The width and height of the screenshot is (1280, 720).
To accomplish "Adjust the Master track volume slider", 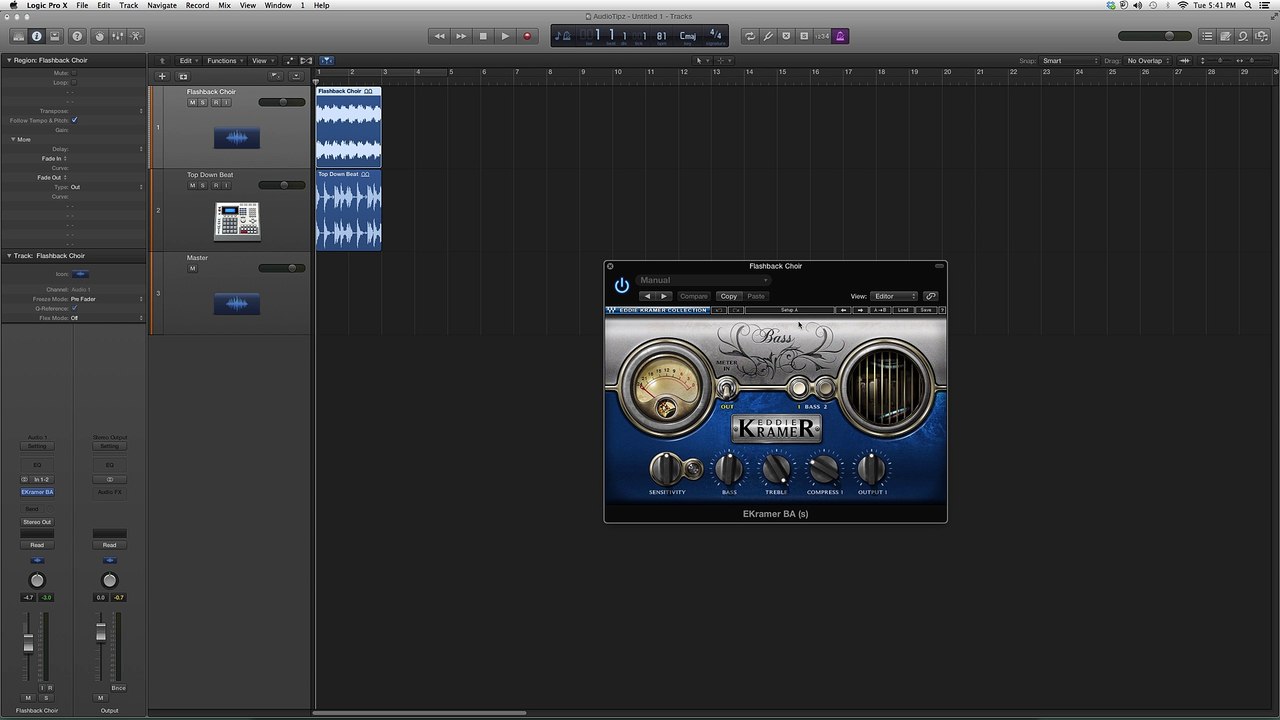I will tap(282, 268).
